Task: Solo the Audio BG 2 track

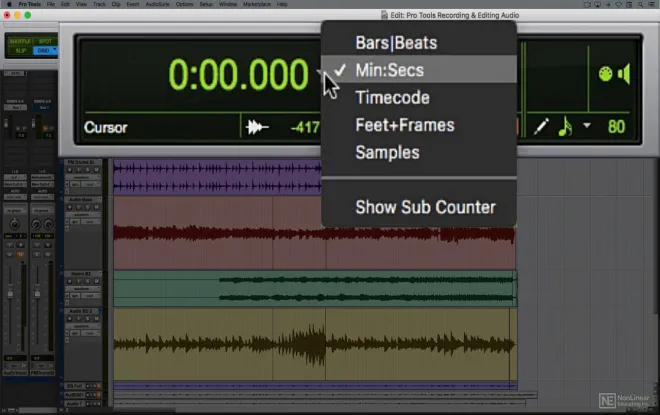Action: pos(88,319)
